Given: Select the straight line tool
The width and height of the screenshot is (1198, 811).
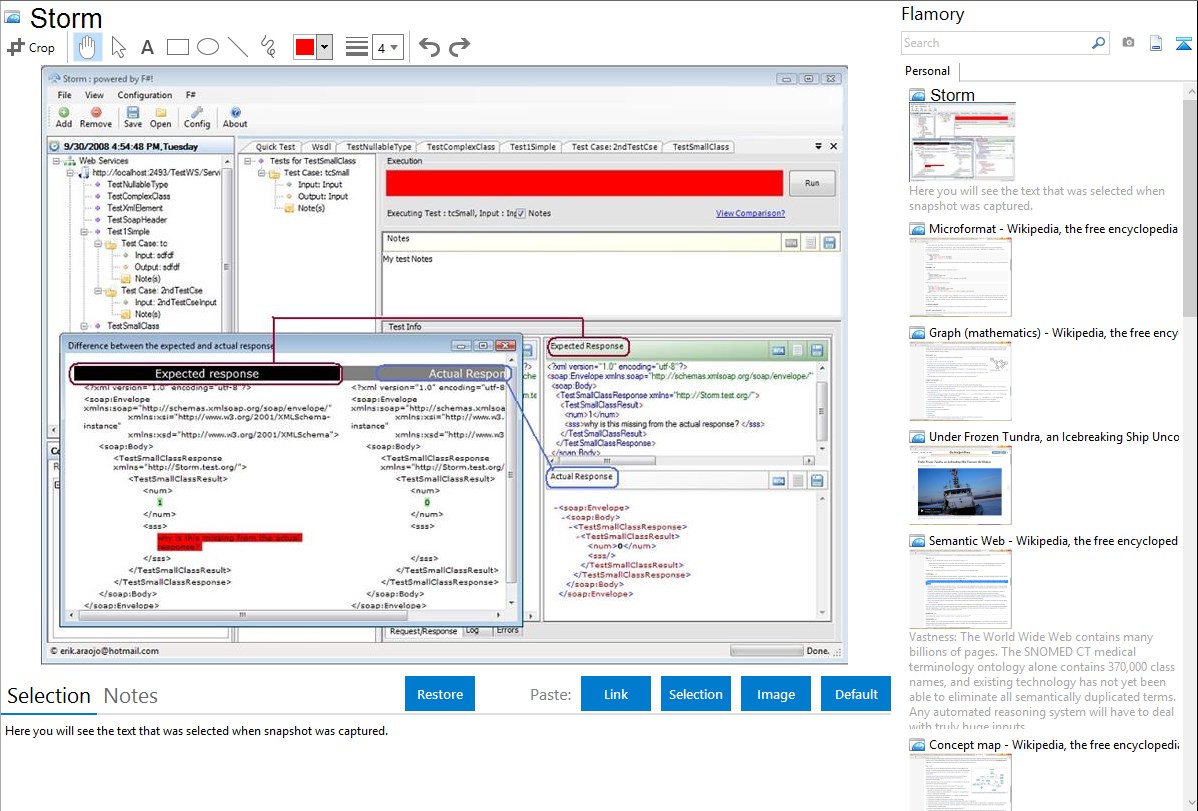Looking at the screenshot, I should 237,47.
